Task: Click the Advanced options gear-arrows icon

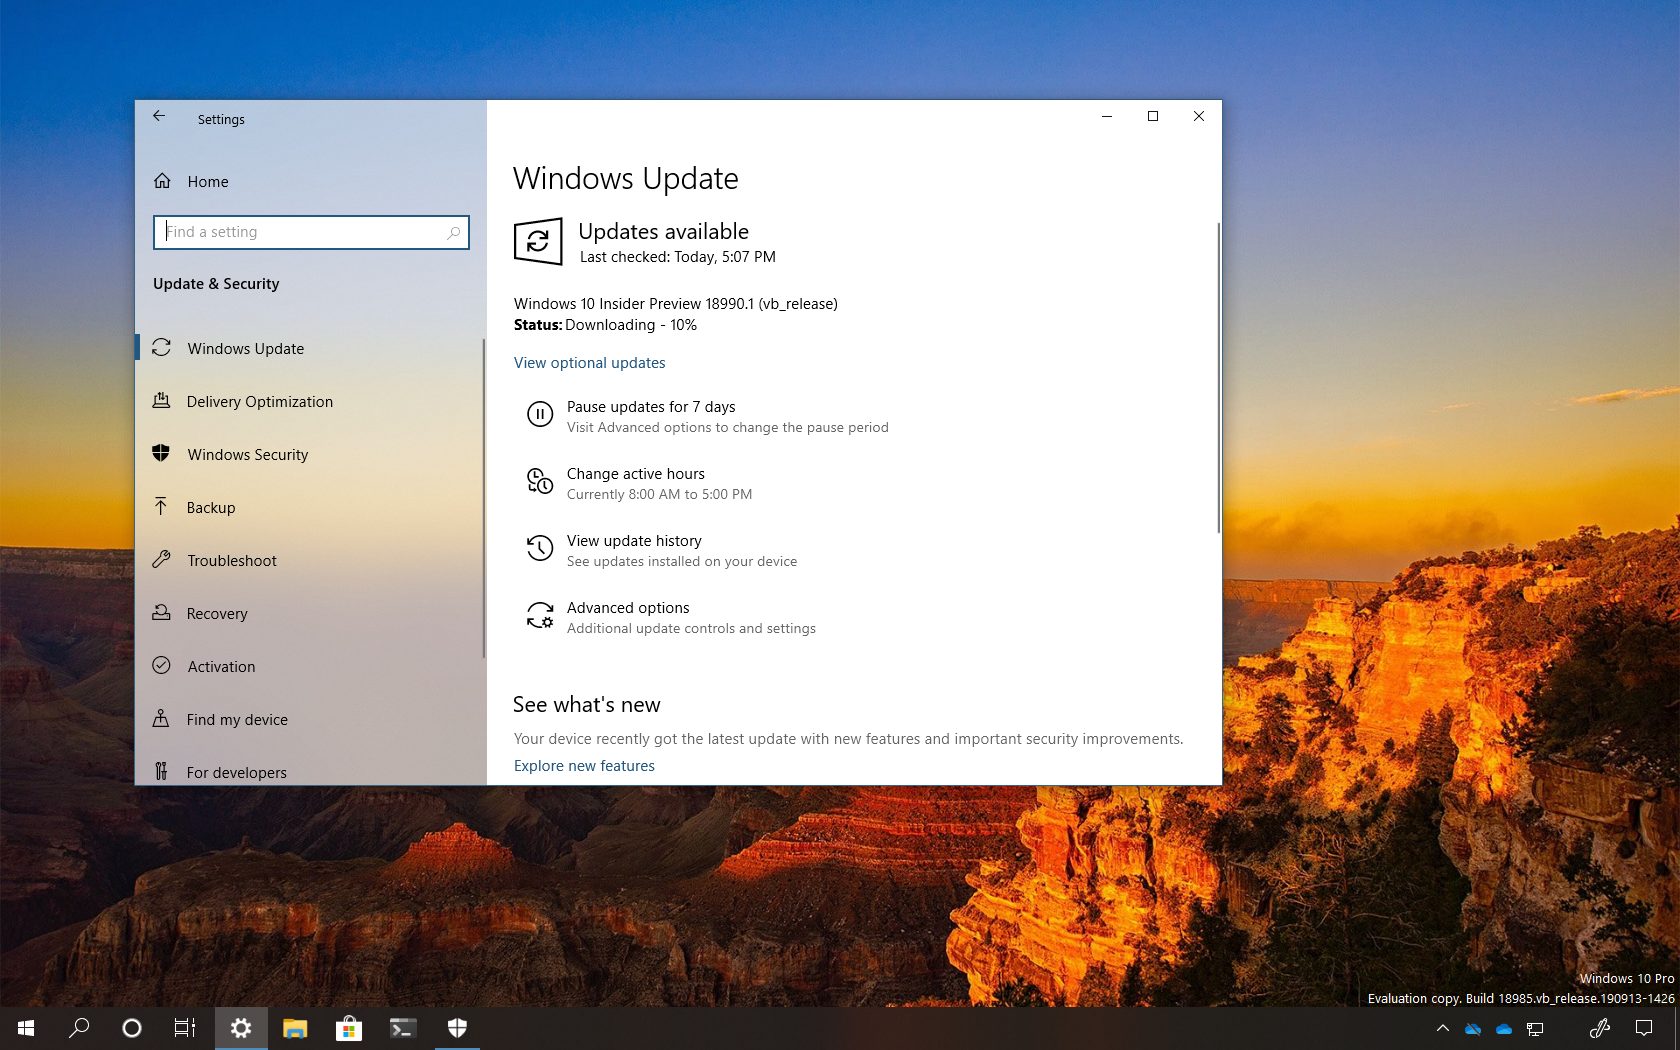Action: [x=540, y=615]
